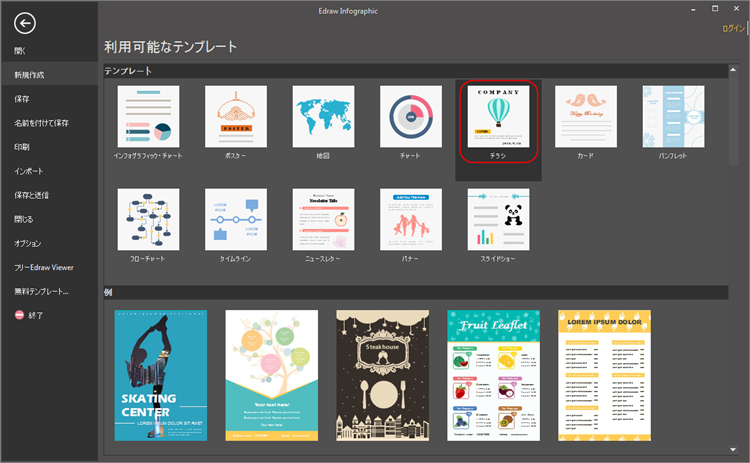Open the Fruit Leaflet example thumbnail
This screenshot has height=463, width=750.
(x=493, y=375)
